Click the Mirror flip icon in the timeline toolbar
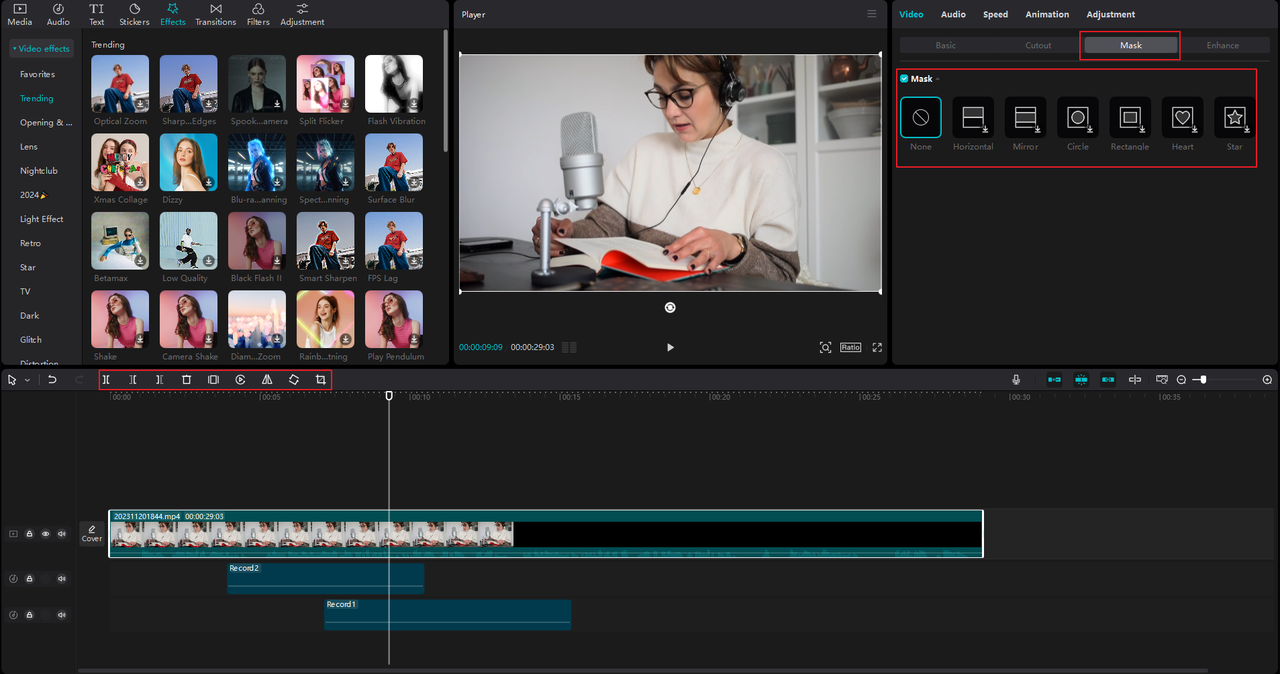The width and height of the screenshot is (1280, 674). tap(267, 380)
